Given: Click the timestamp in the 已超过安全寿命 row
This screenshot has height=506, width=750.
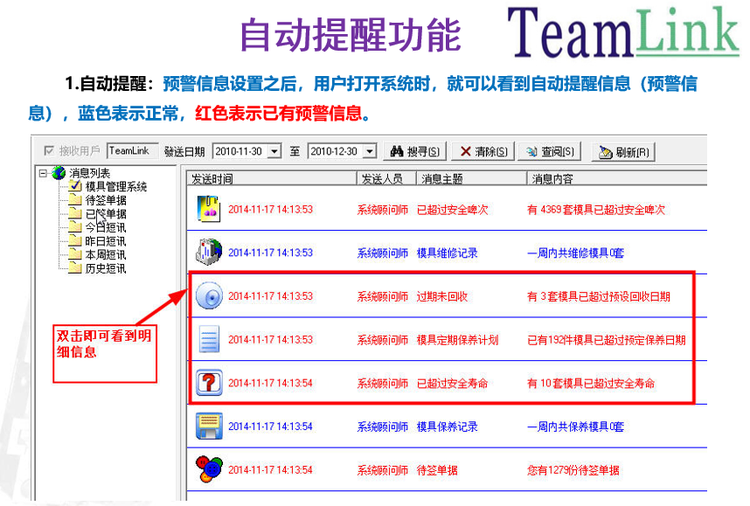Looking at the screenshot, I should (x=270, y=383).
